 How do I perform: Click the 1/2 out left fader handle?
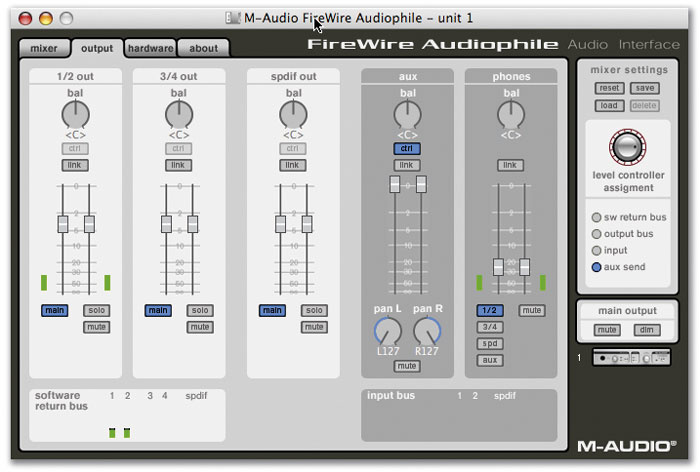tap(63, 224)
